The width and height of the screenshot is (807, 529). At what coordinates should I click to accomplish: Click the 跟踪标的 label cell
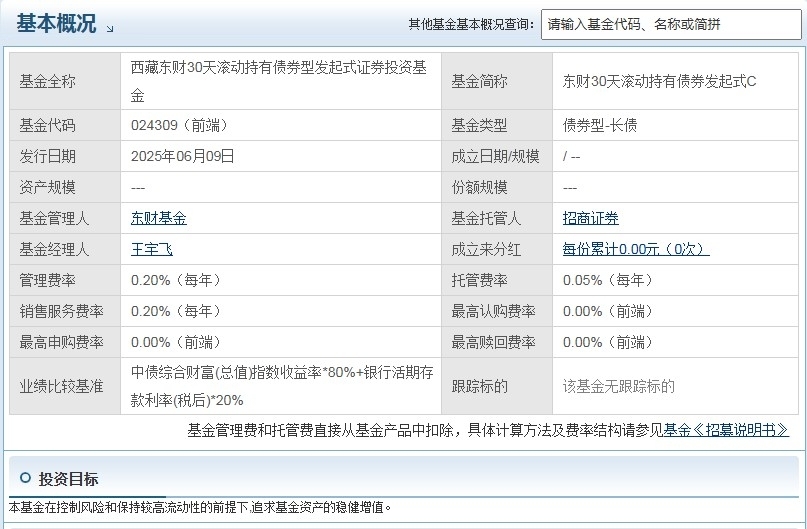[497, 386]
